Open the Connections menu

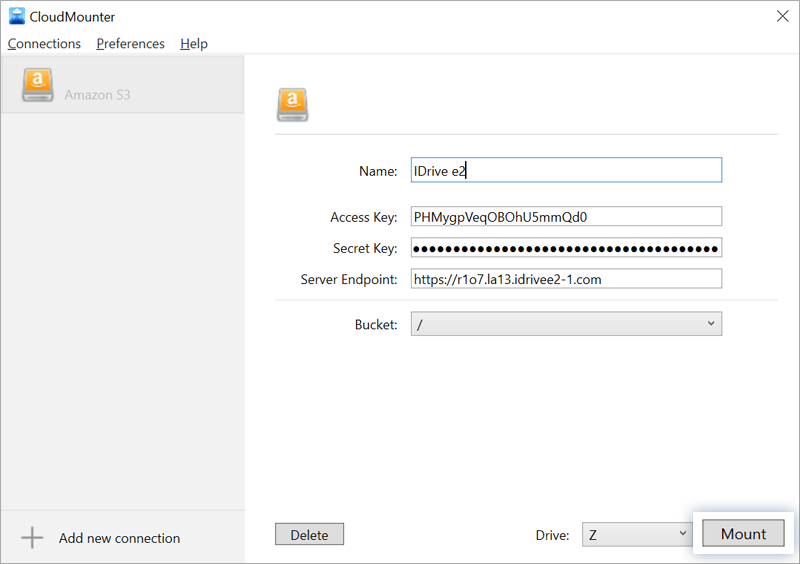click(44, 44)
